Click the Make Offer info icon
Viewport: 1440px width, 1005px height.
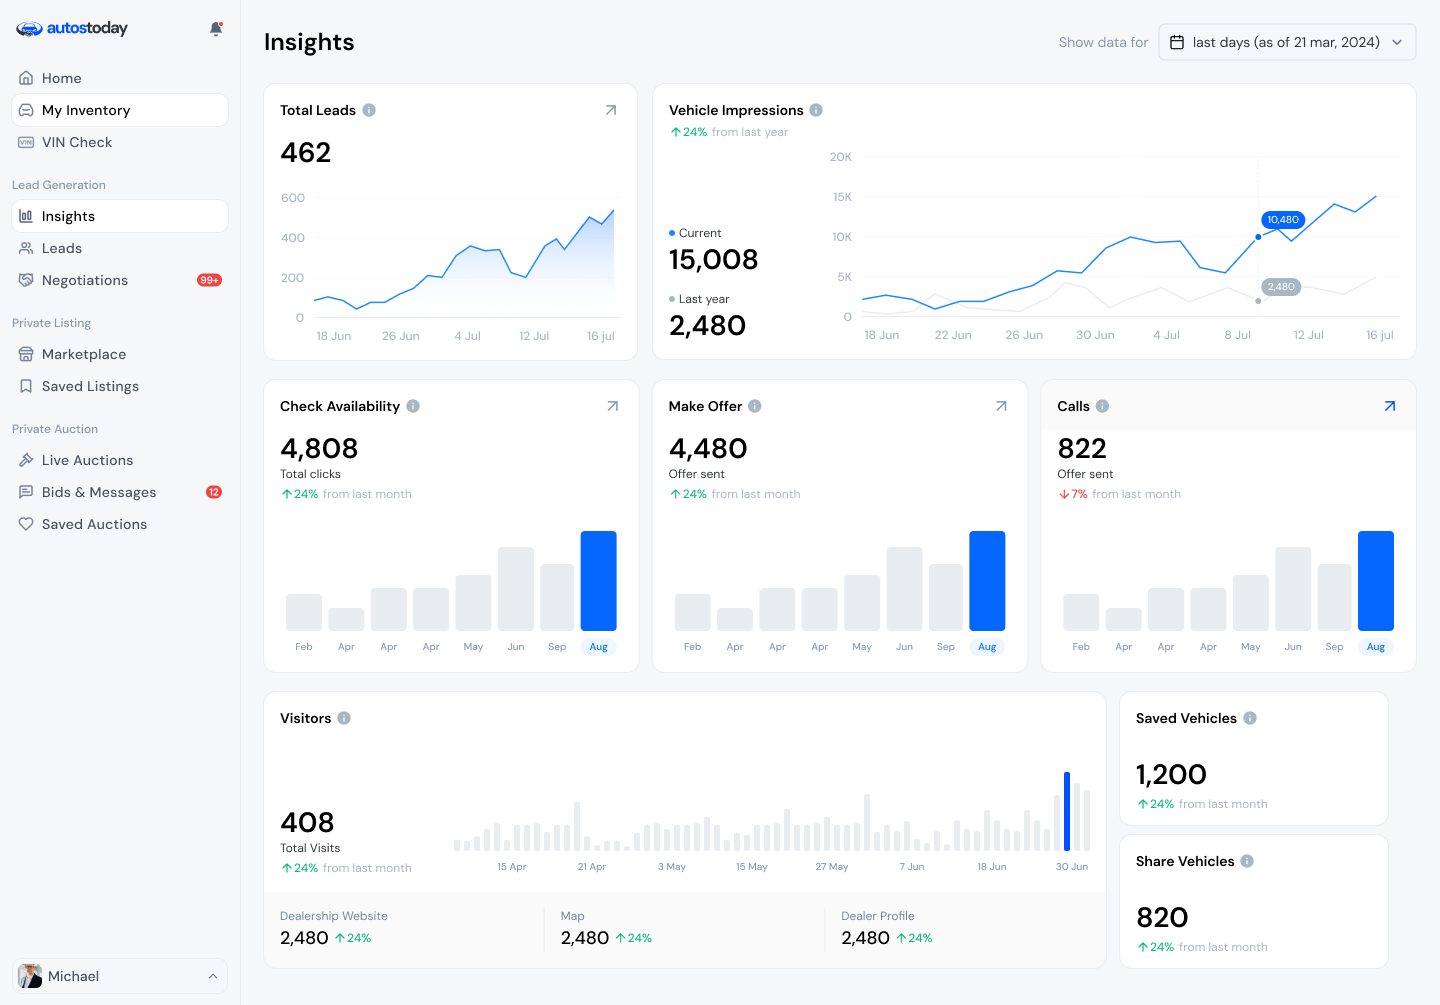coord(755,406)
